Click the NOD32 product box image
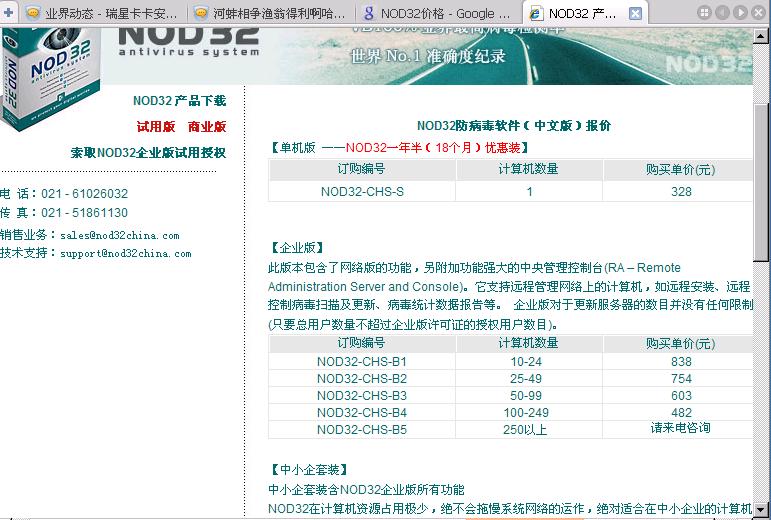Image resolution: width=771 pixels, height=520 pixels. [x=49, y=78]
